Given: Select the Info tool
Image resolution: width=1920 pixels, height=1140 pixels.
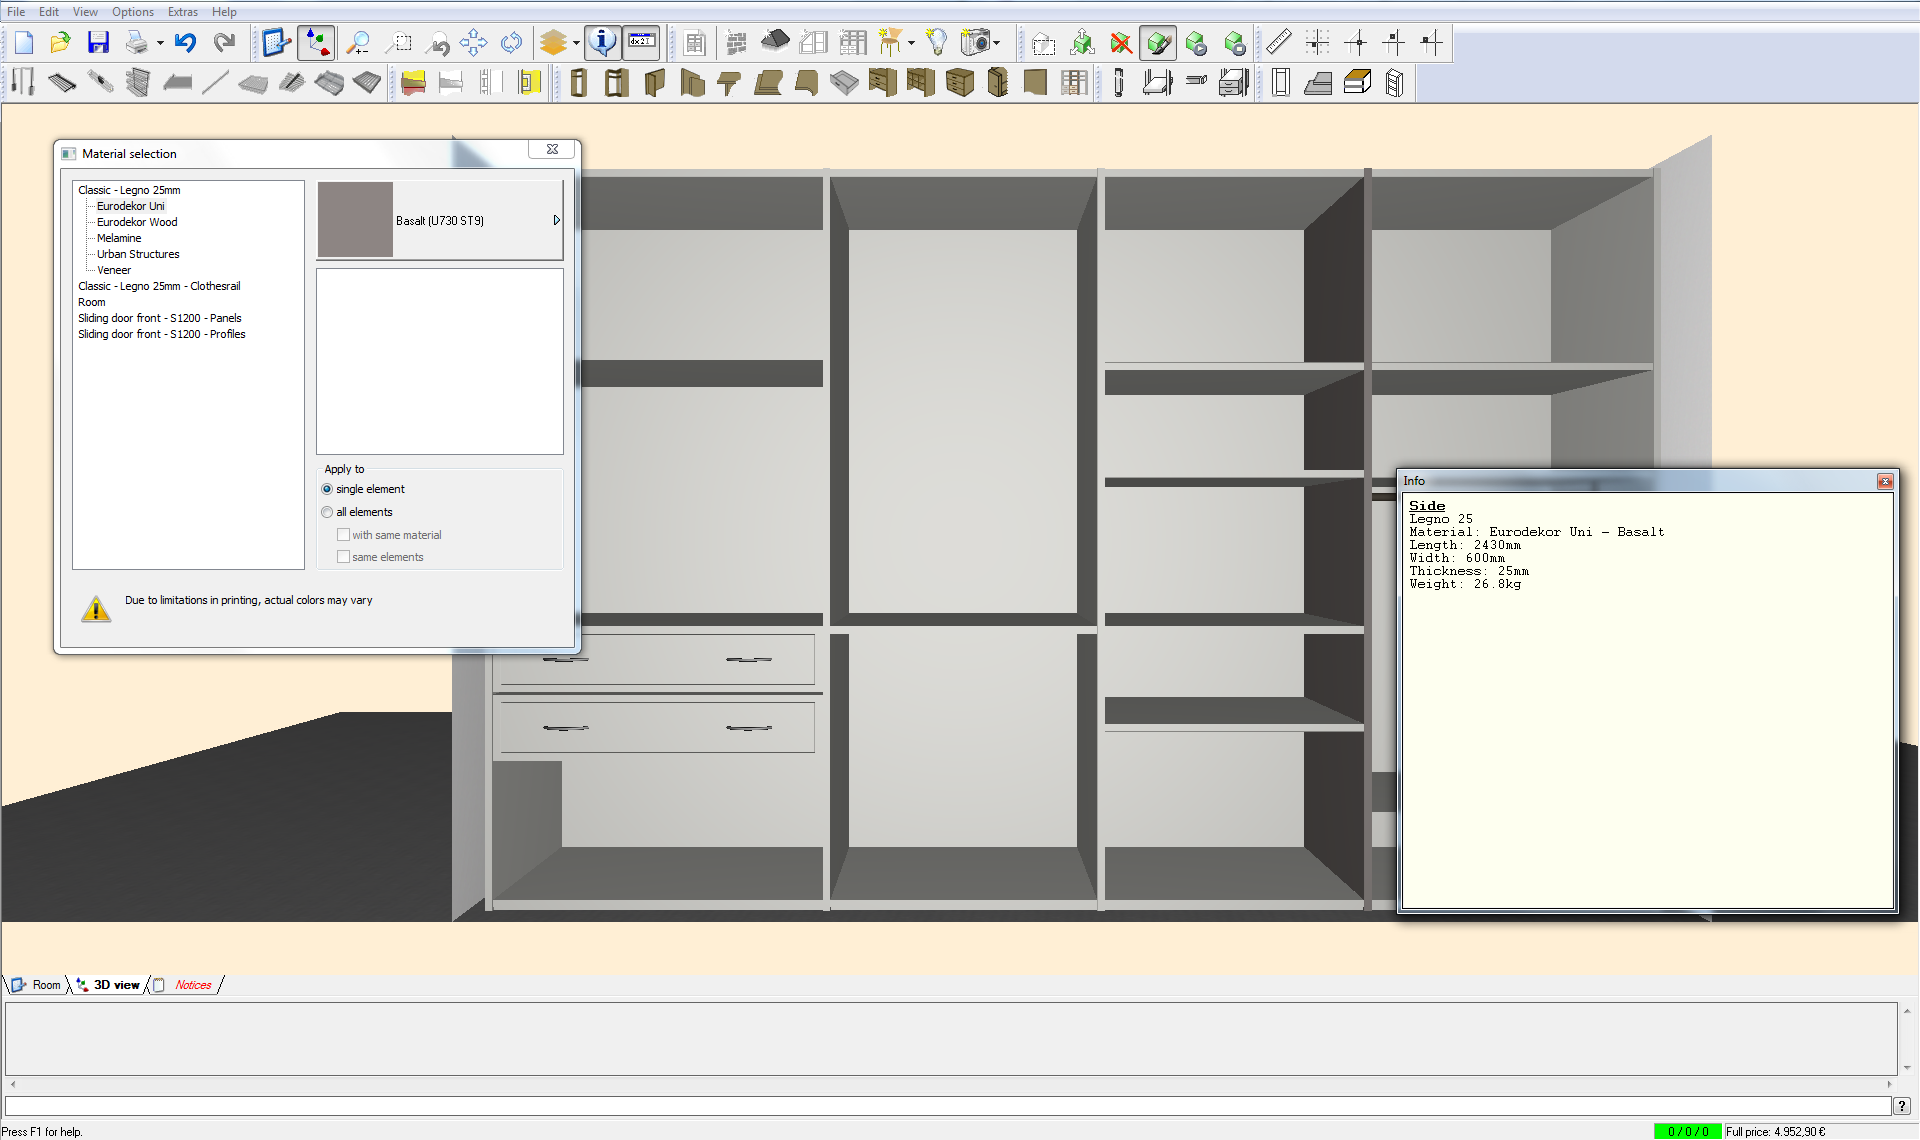Looking at the screenshot, I should click(x=603, y=43).
